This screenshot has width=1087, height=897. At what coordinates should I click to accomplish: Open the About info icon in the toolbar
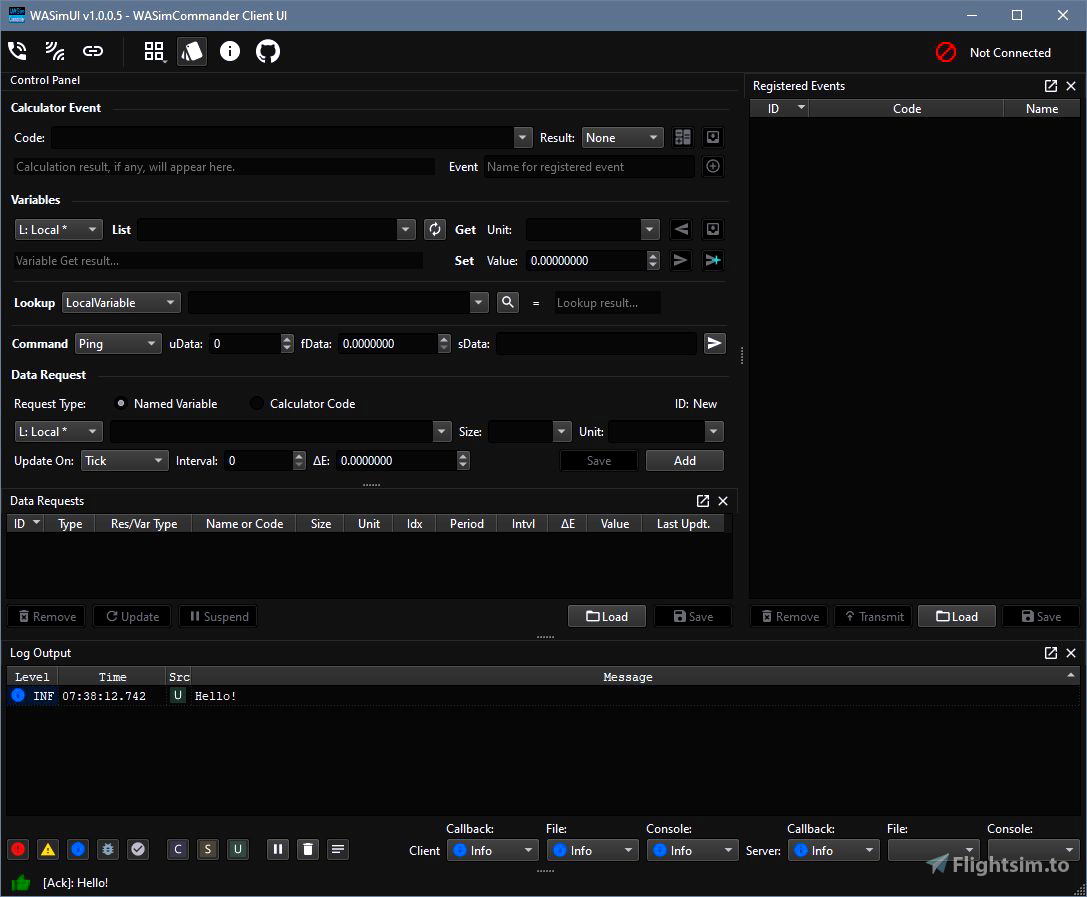pyautogui.click(x=230, y=51)
